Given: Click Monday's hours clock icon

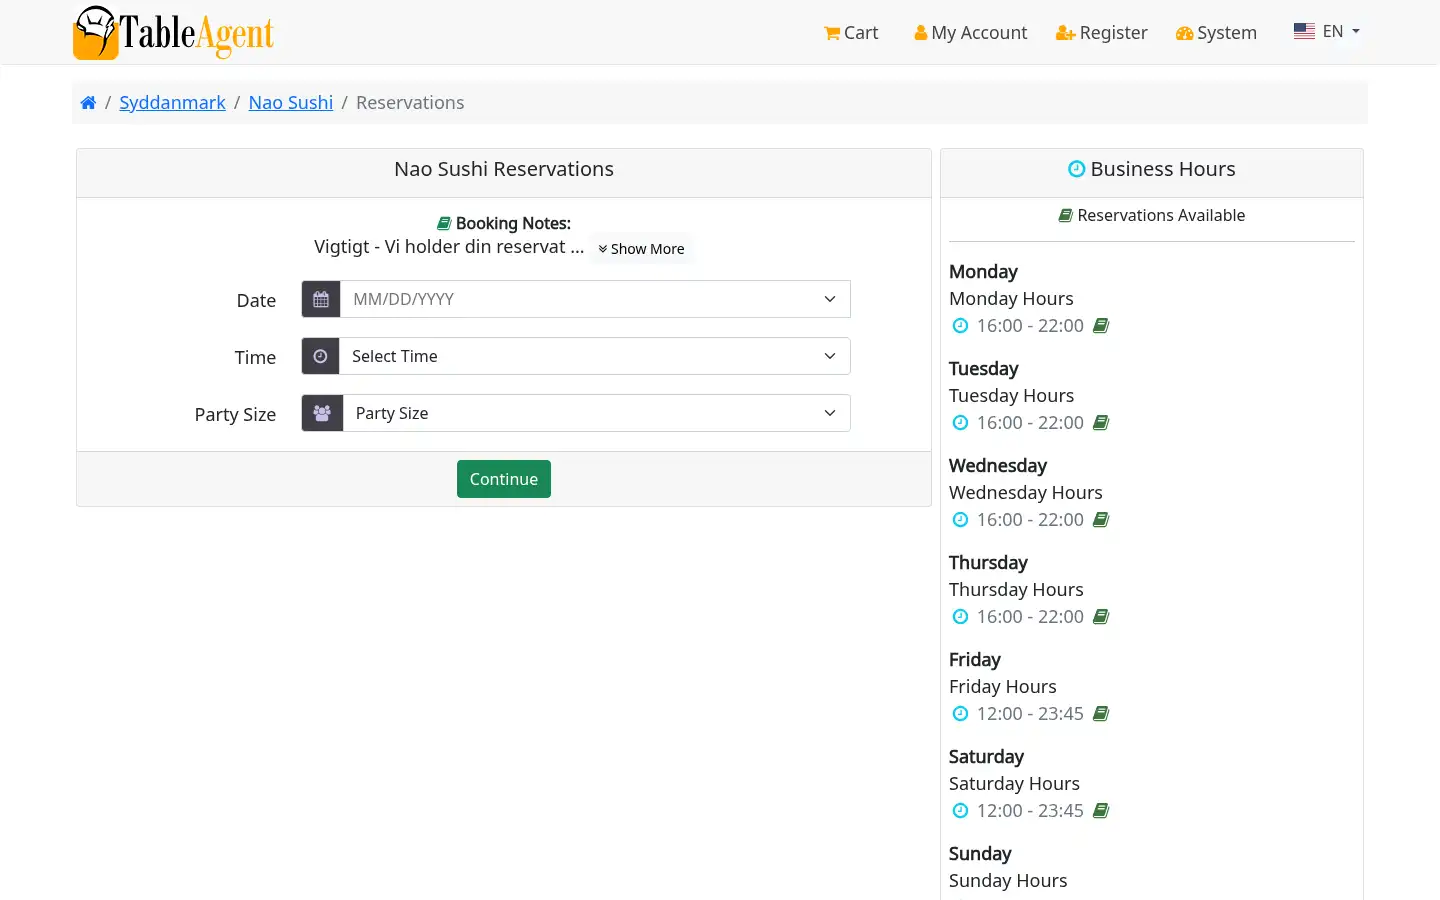Looking at the screenshot, I should [x=960, y=326].
